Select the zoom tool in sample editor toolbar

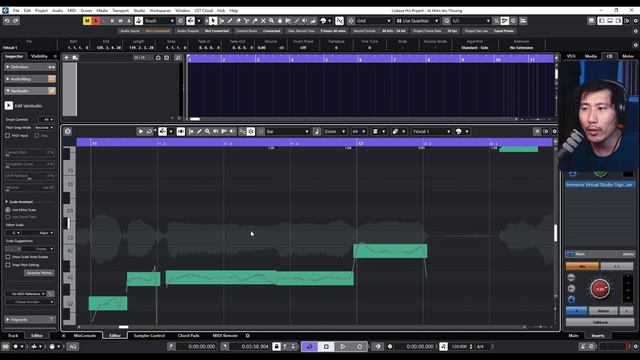click(x=207, y=131)
